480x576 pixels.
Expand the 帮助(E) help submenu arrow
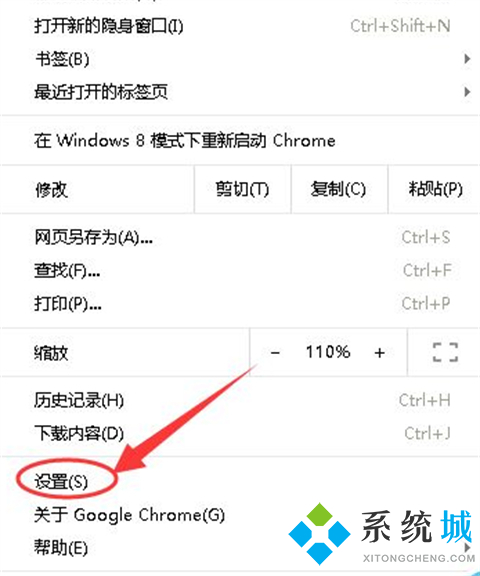(x=468, y=547)
